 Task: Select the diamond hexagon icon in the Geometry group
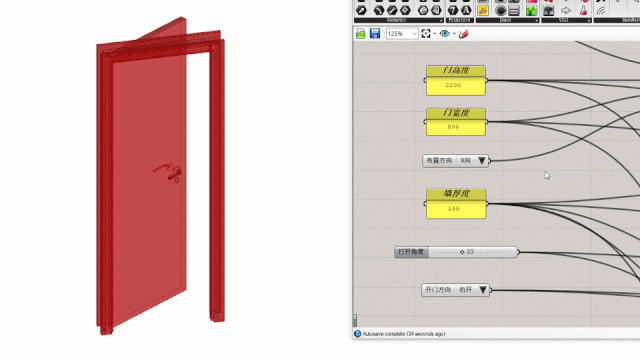point(405,10)
